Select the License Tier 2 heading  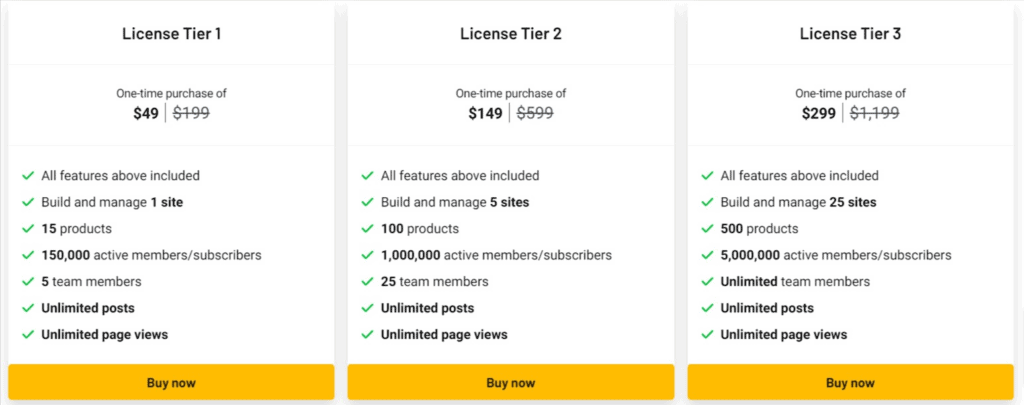coord(510,34)
